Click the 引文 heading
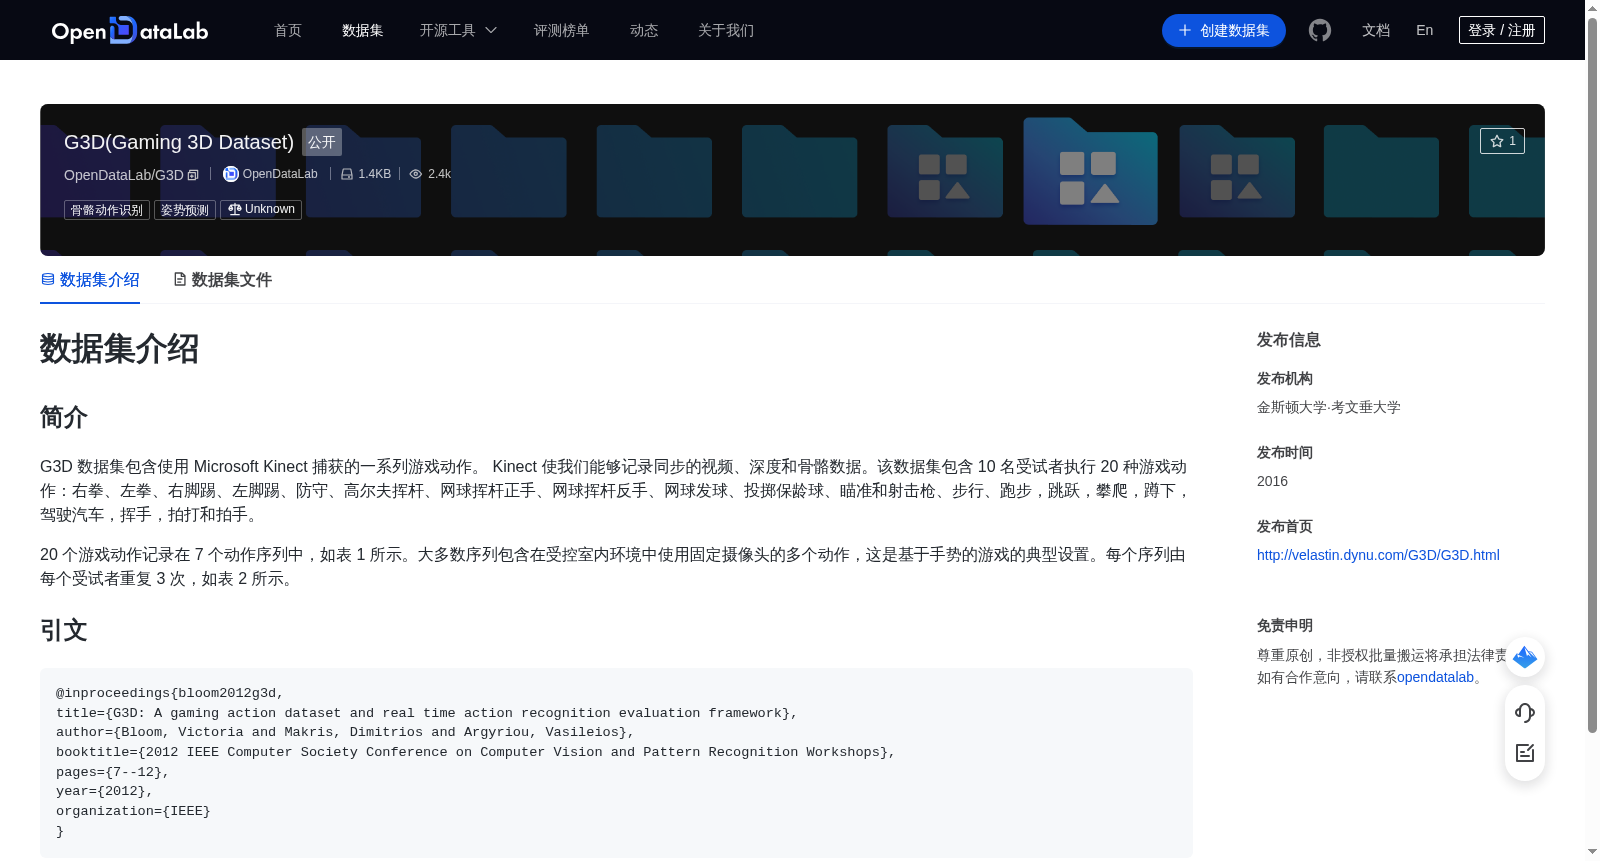 [x=64, y=630]
